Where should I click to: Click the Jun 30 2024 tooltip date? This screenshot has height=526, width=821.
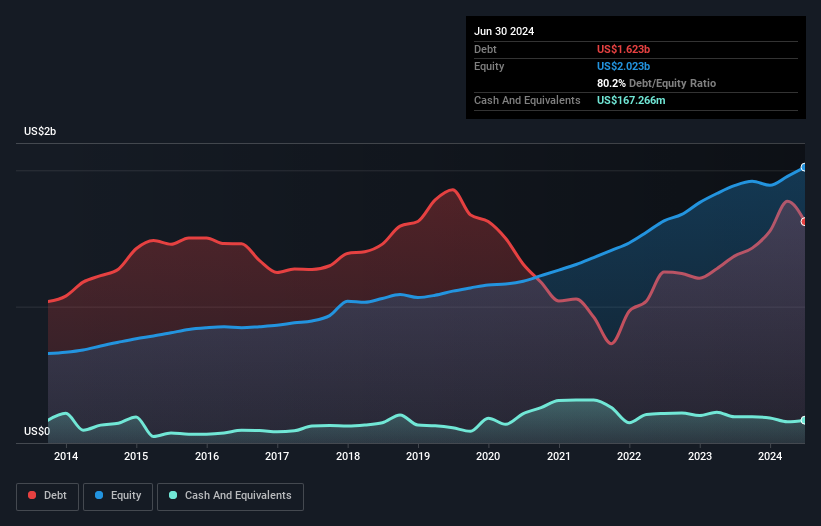point(504,31)
